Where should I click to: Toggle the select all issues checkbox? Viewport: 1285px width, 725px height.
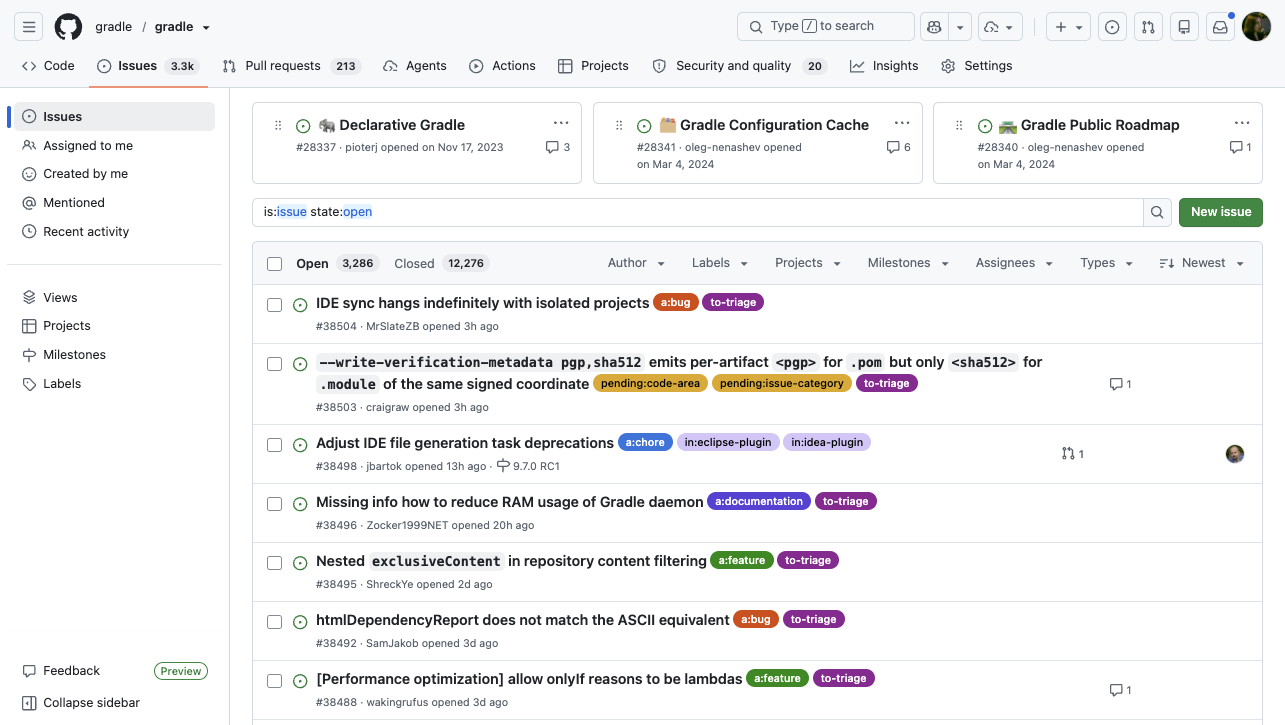(x=274, y=264)
